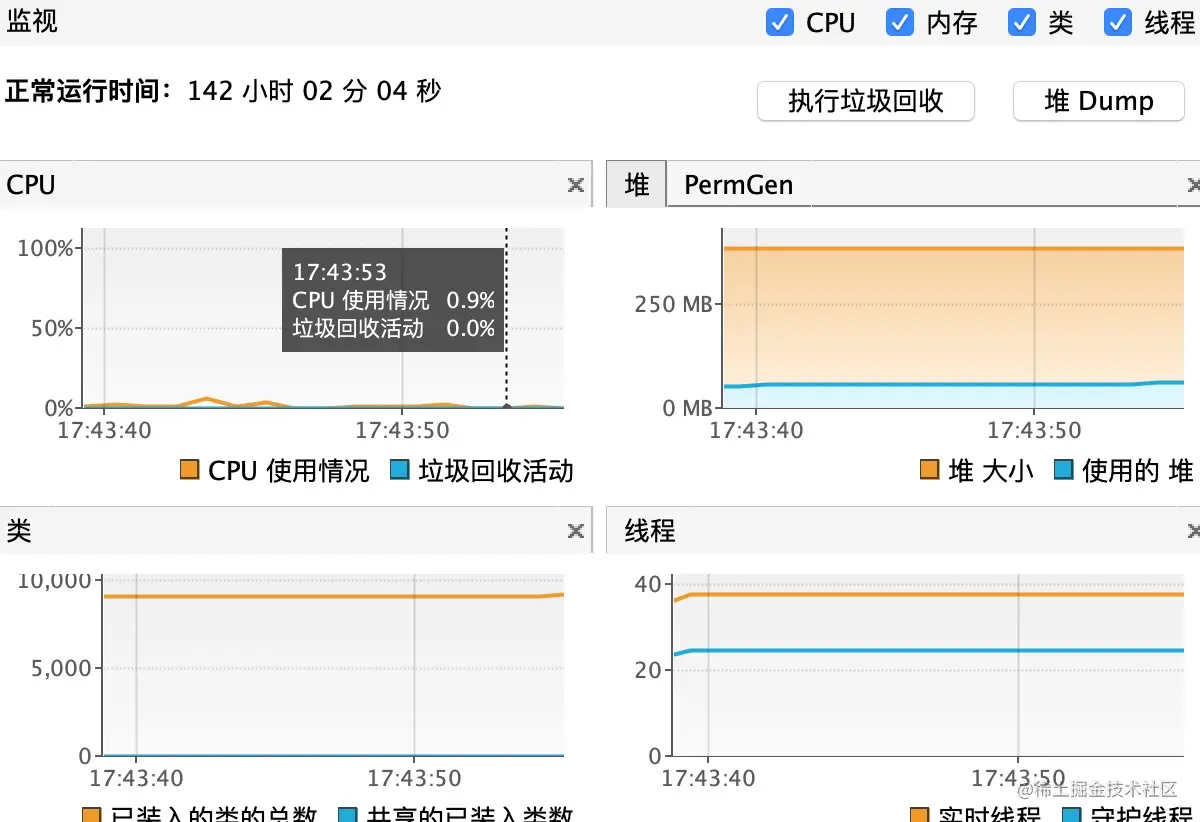
Task: Close the 类 (classes) panel
Action: 575,531
